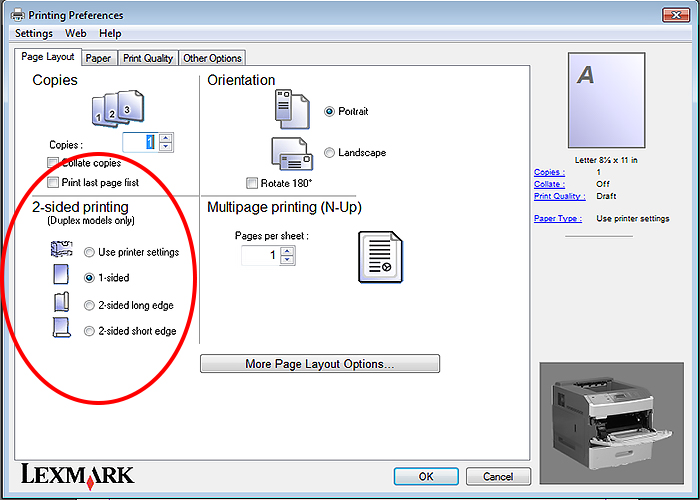Screen dimensions: 700x500
Task: Check Print last page first
Action: click(53, 182)
